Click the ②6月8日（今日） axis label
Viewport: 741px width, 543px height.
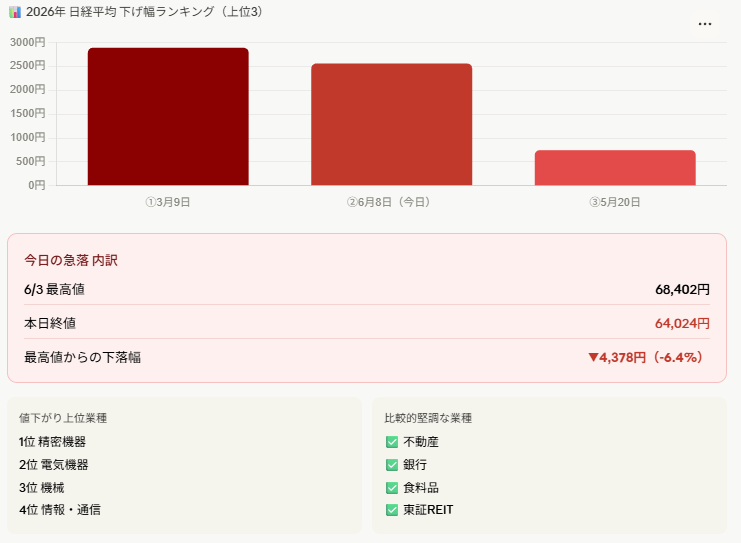click(390, 202)
